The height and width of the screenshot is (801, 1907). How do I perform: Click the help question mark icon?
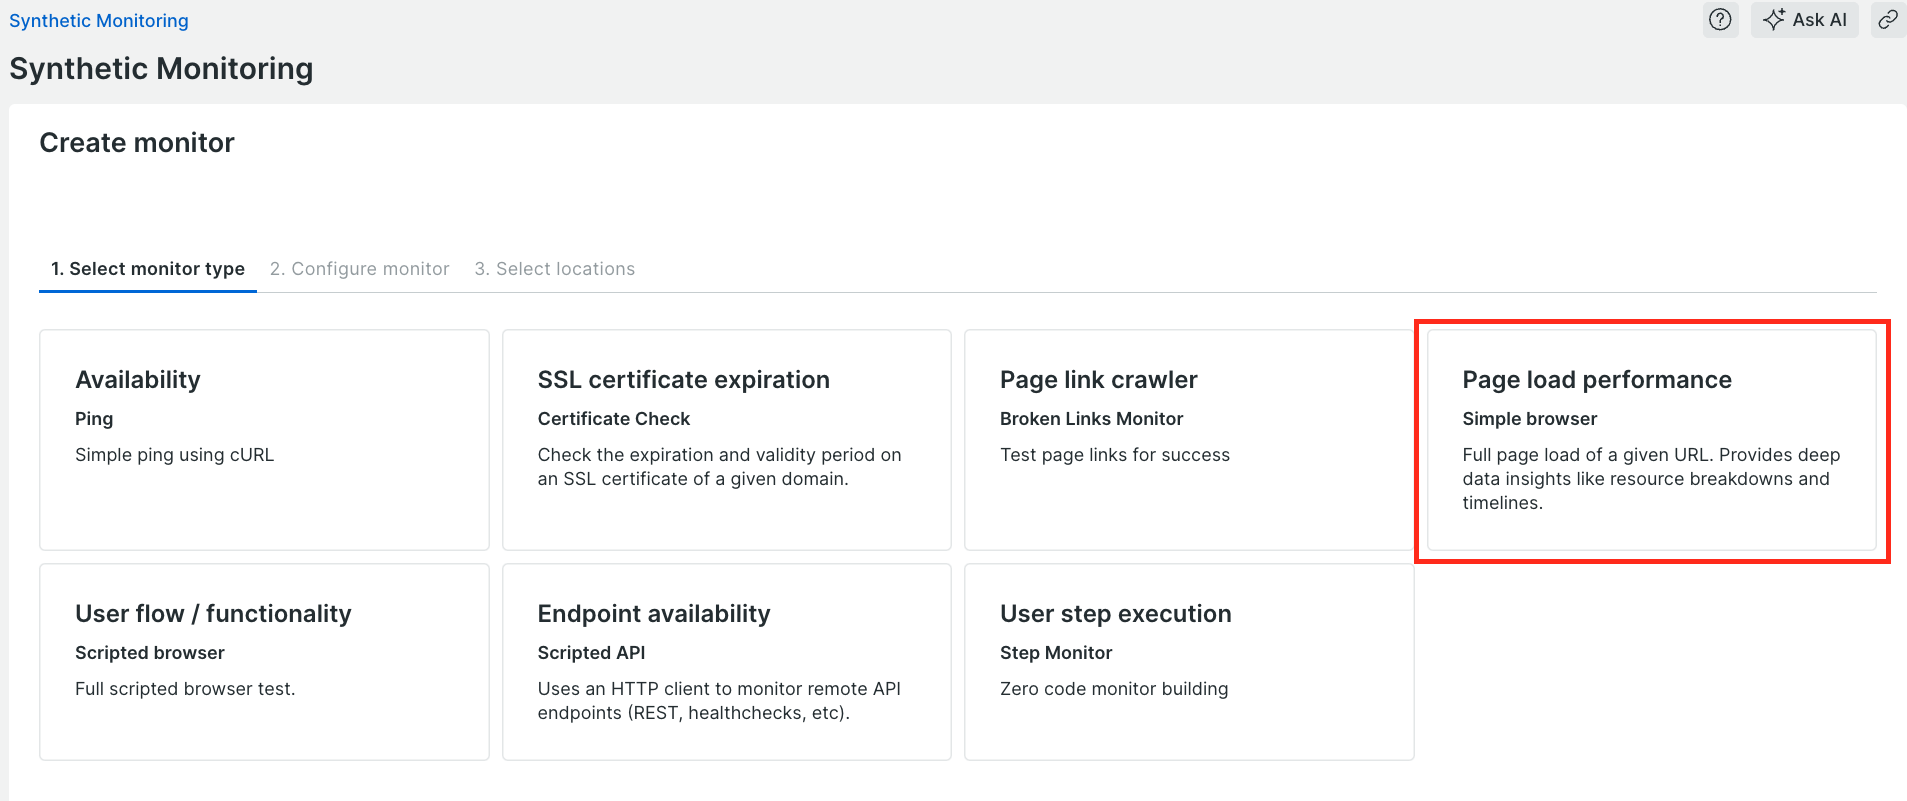click(1720, 20)
